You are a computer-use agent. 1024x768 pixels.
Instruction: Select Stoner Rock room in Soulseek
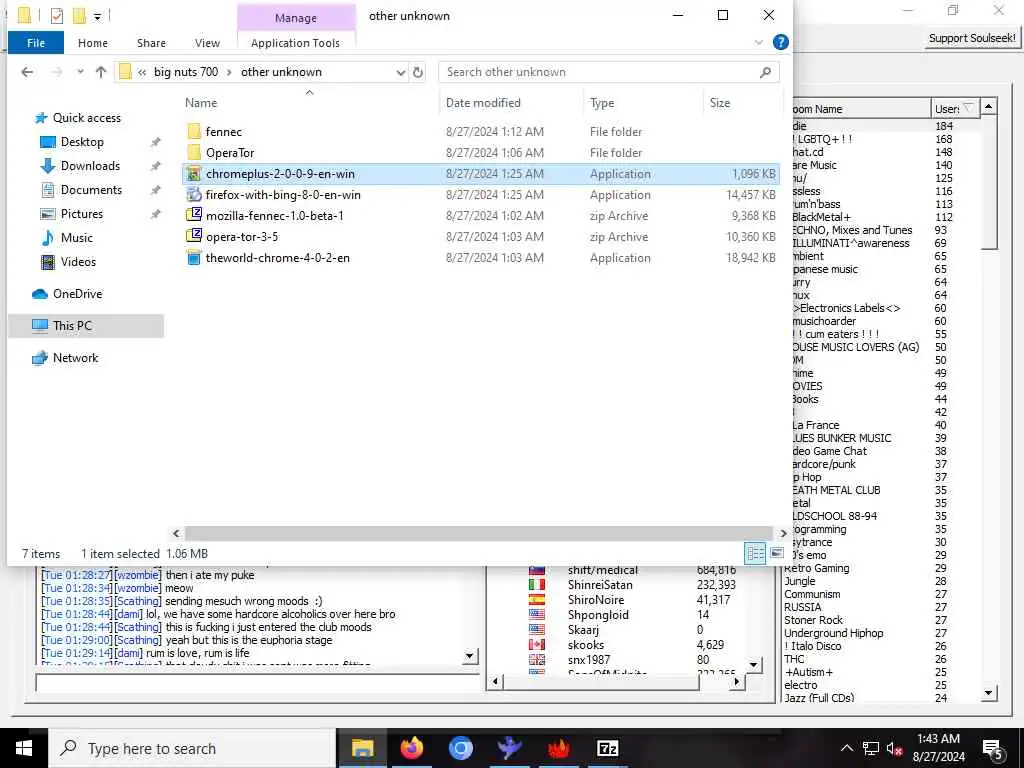813,620
